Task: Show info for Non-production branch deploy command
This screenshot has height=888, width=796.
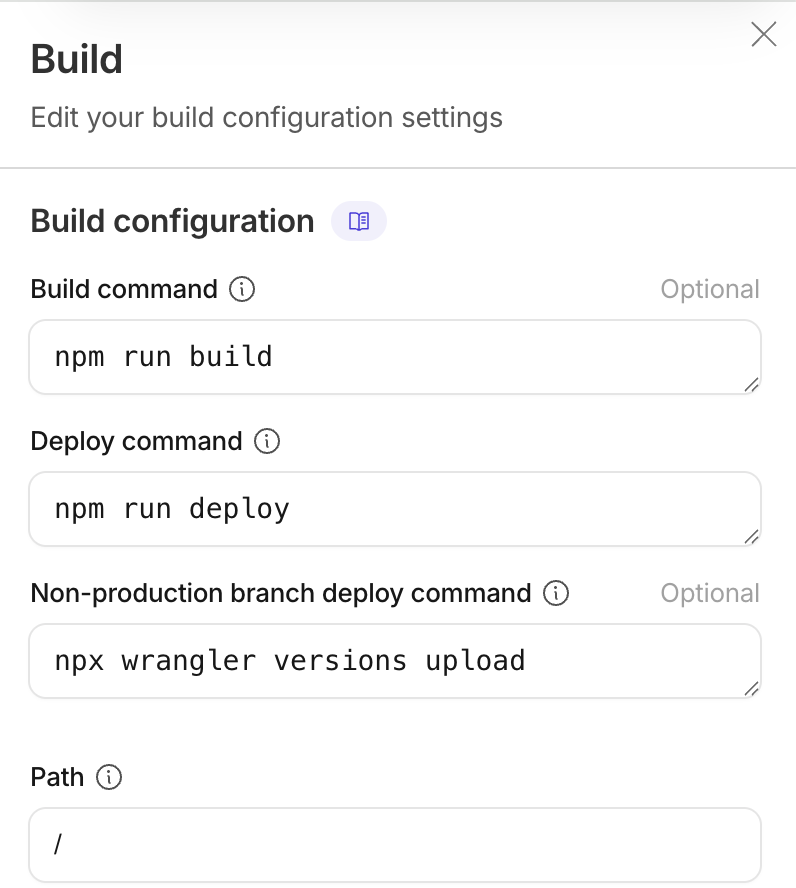Action: click(556, 594)
